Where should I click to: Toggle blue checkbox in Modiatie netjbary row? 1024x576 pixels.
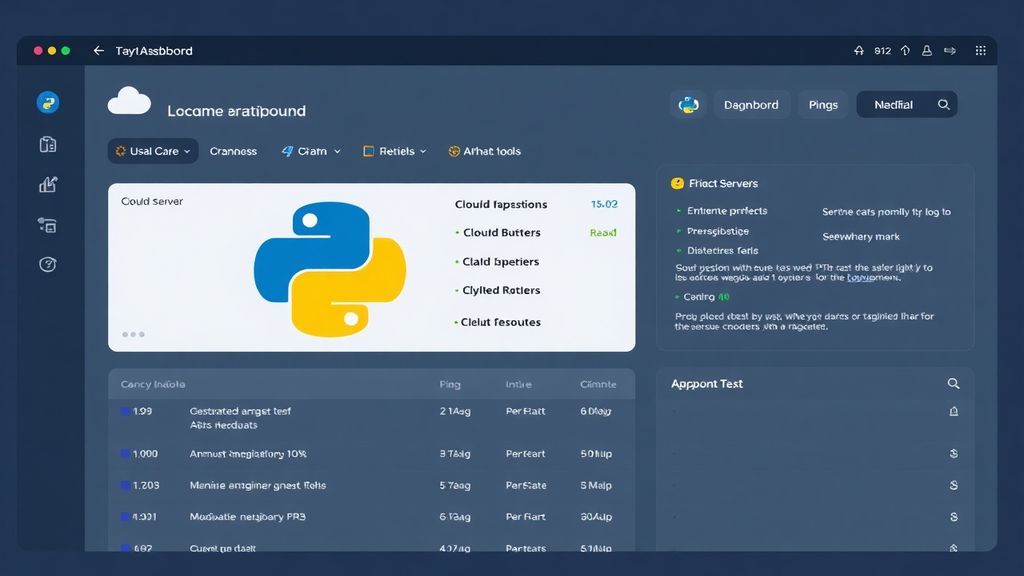tap(125, 517)
